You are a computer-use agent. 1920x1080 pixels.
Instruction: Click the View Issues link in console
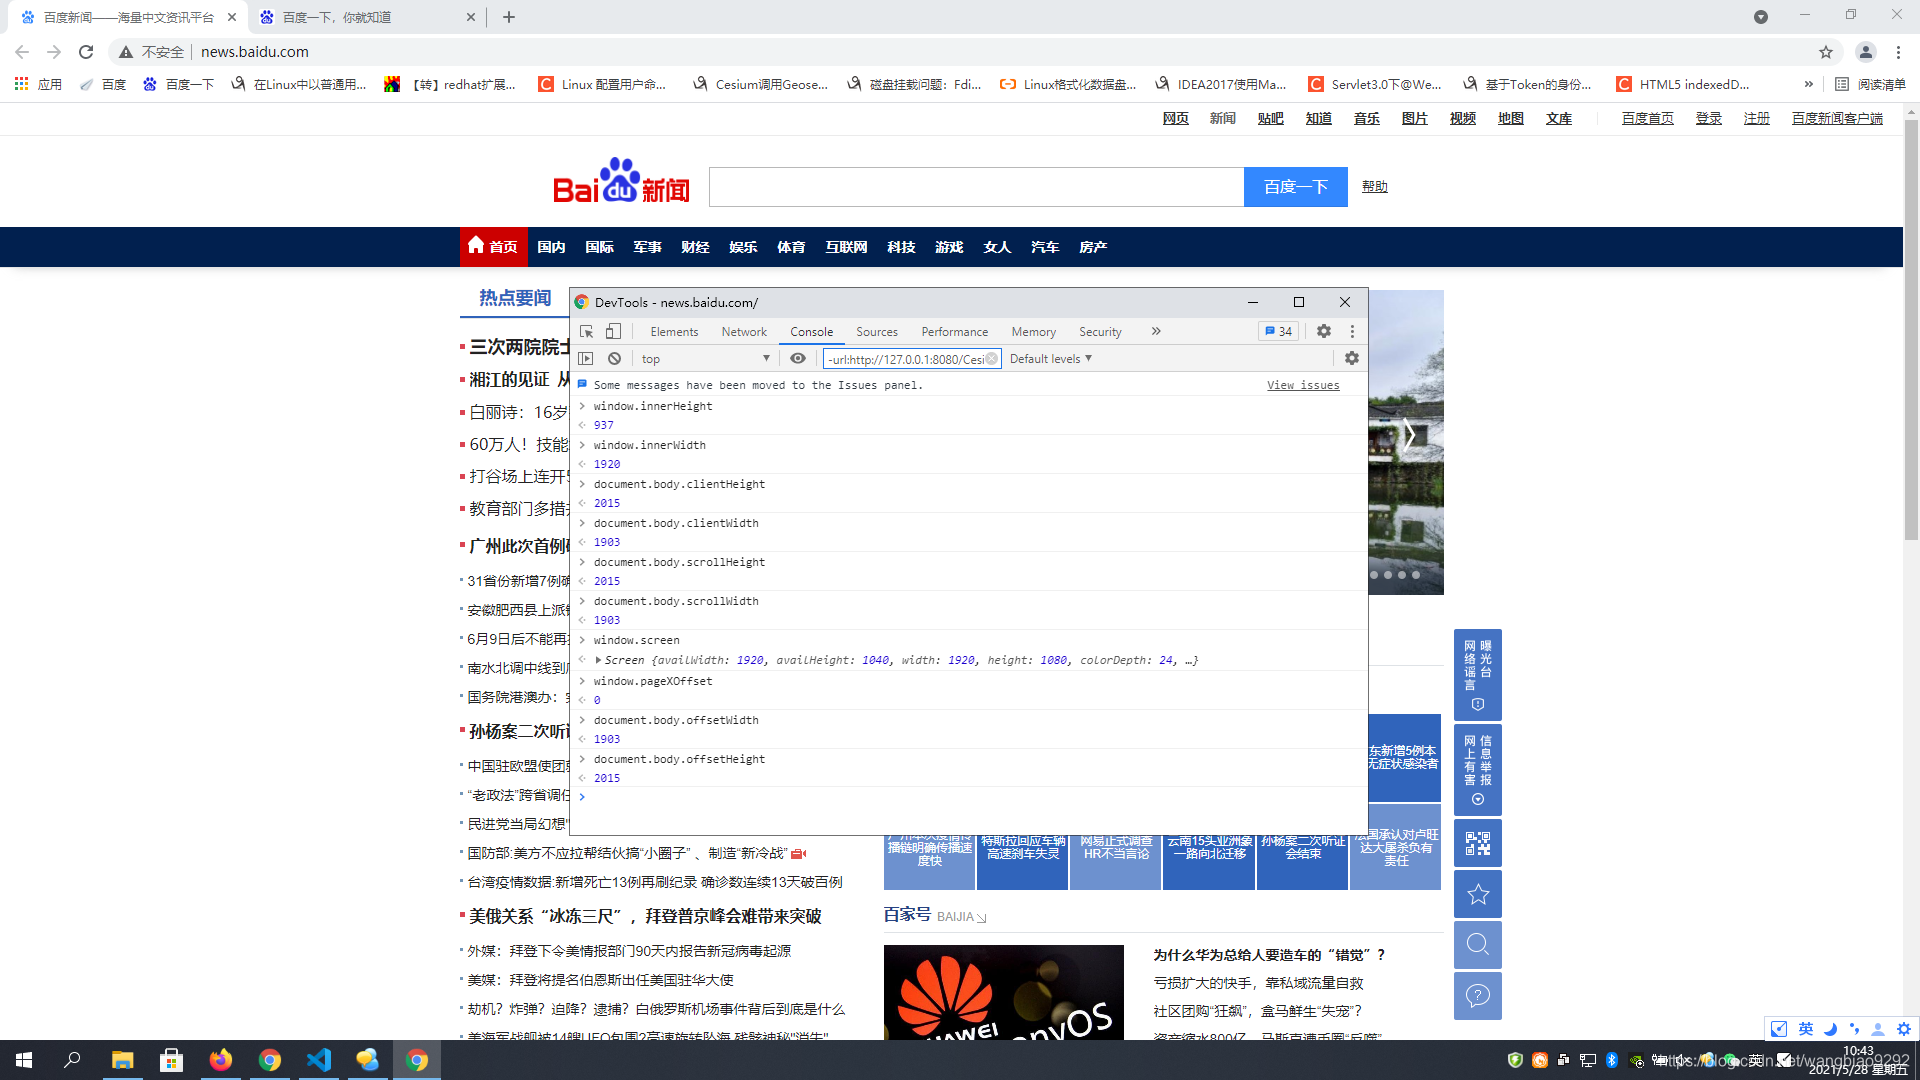point(1303,384)
